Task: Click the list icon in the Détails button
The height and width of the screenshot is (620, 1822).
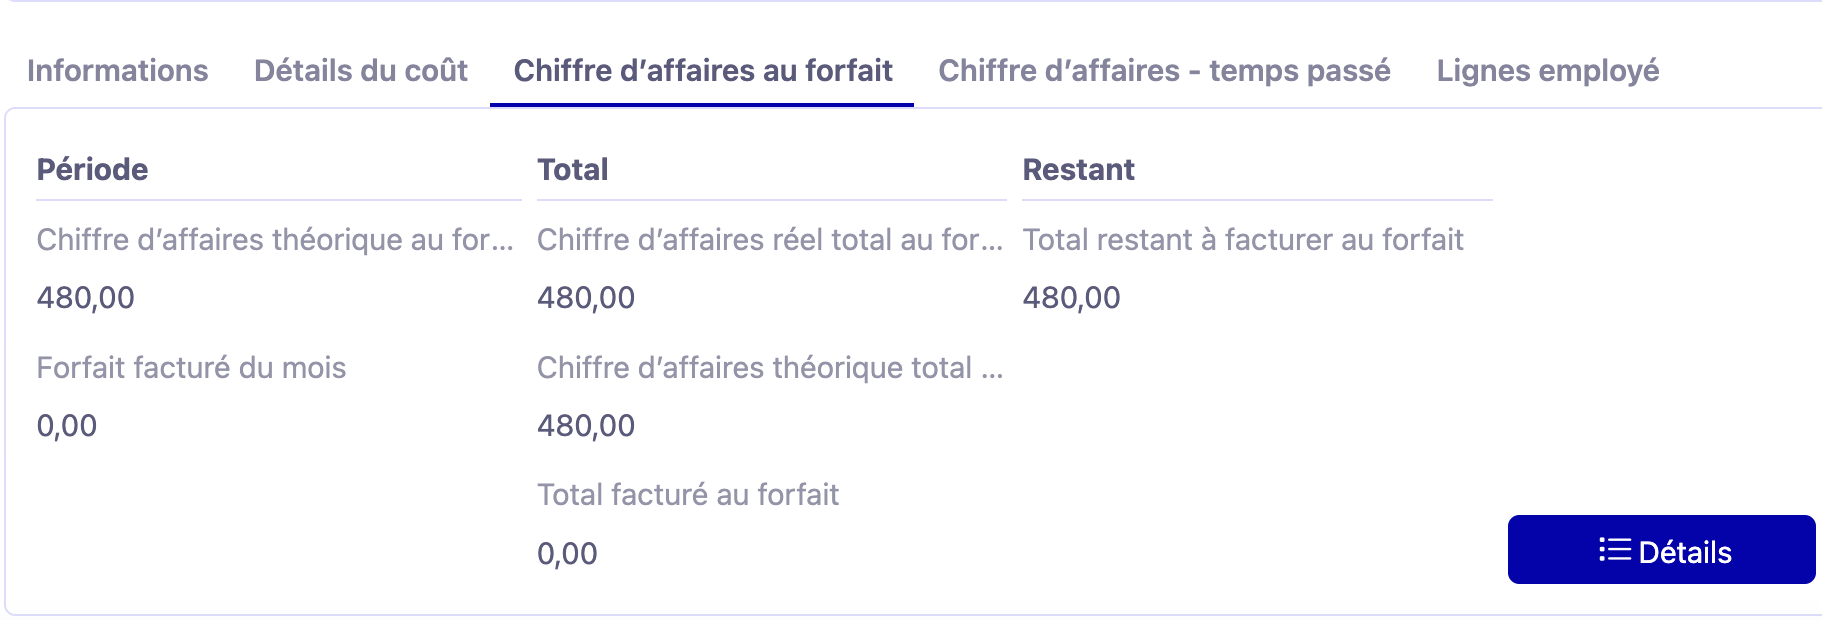Action: pos(1613,550)
